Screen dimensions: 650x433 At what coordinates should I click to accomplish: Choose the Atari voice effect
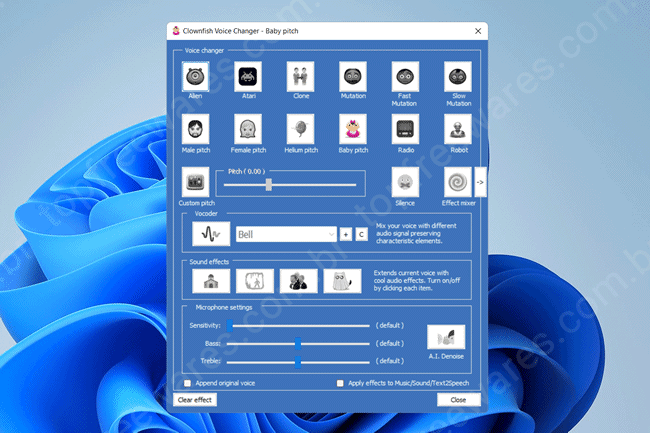(248, 77)
